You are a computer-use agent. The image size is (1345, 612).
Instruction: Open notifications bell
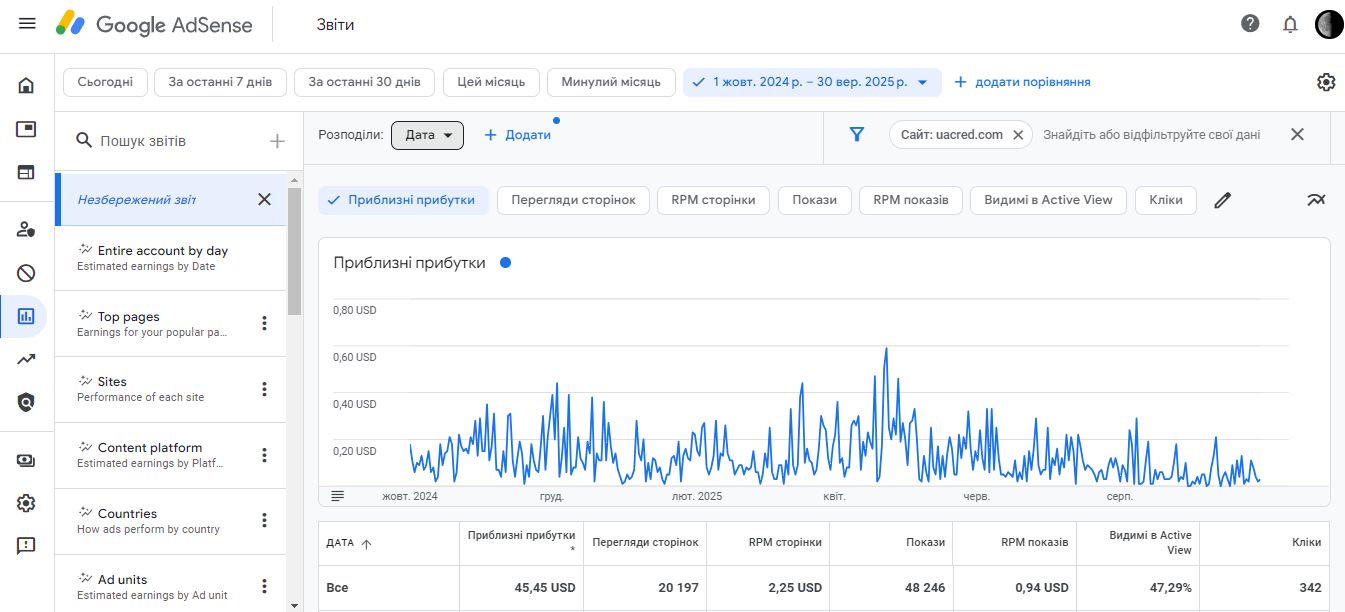tap(1290, 24)
